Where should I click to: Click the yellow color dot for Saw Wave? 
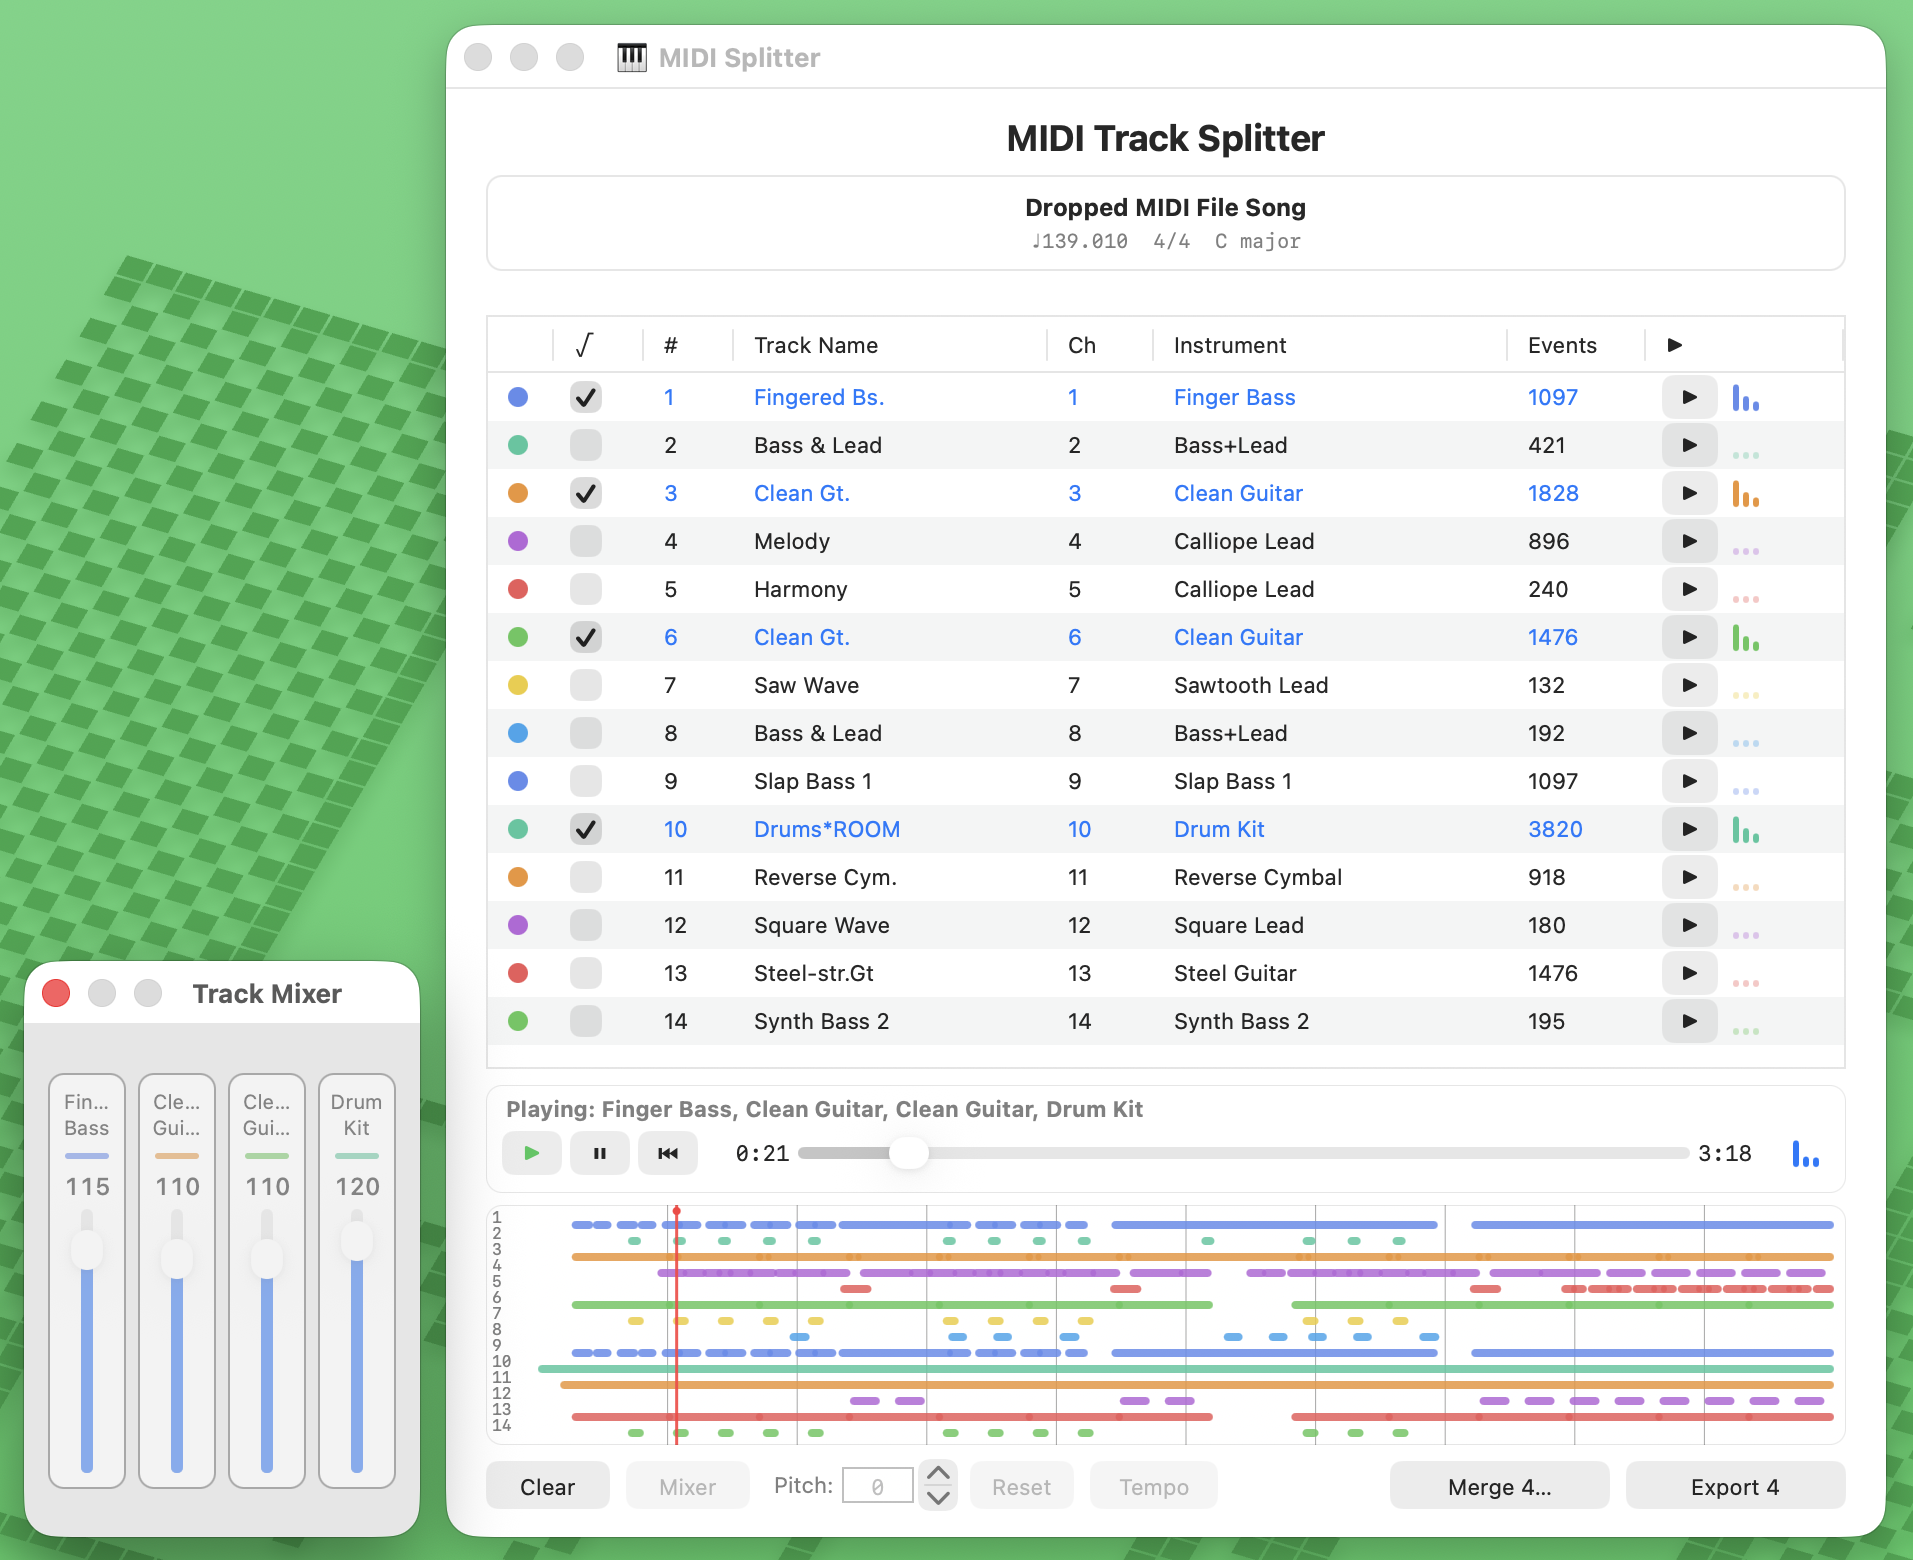(x=518, y=685)
